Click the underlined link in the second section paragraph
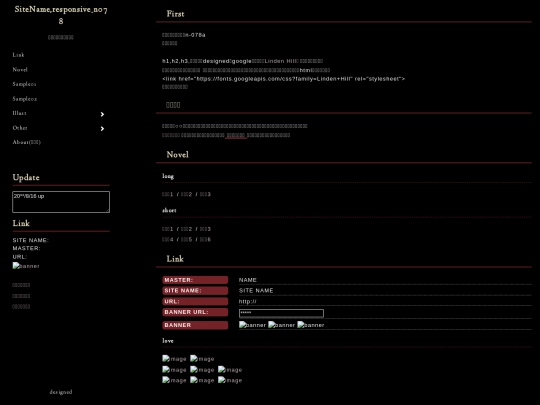540x405 pixels. click(236, 135)
